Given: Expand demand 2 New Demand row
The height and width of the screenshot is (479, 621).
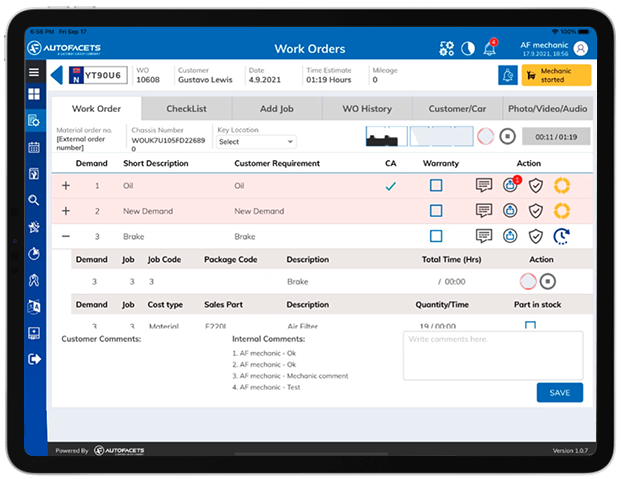Looking at the screenshot, I should coord(66,211).
